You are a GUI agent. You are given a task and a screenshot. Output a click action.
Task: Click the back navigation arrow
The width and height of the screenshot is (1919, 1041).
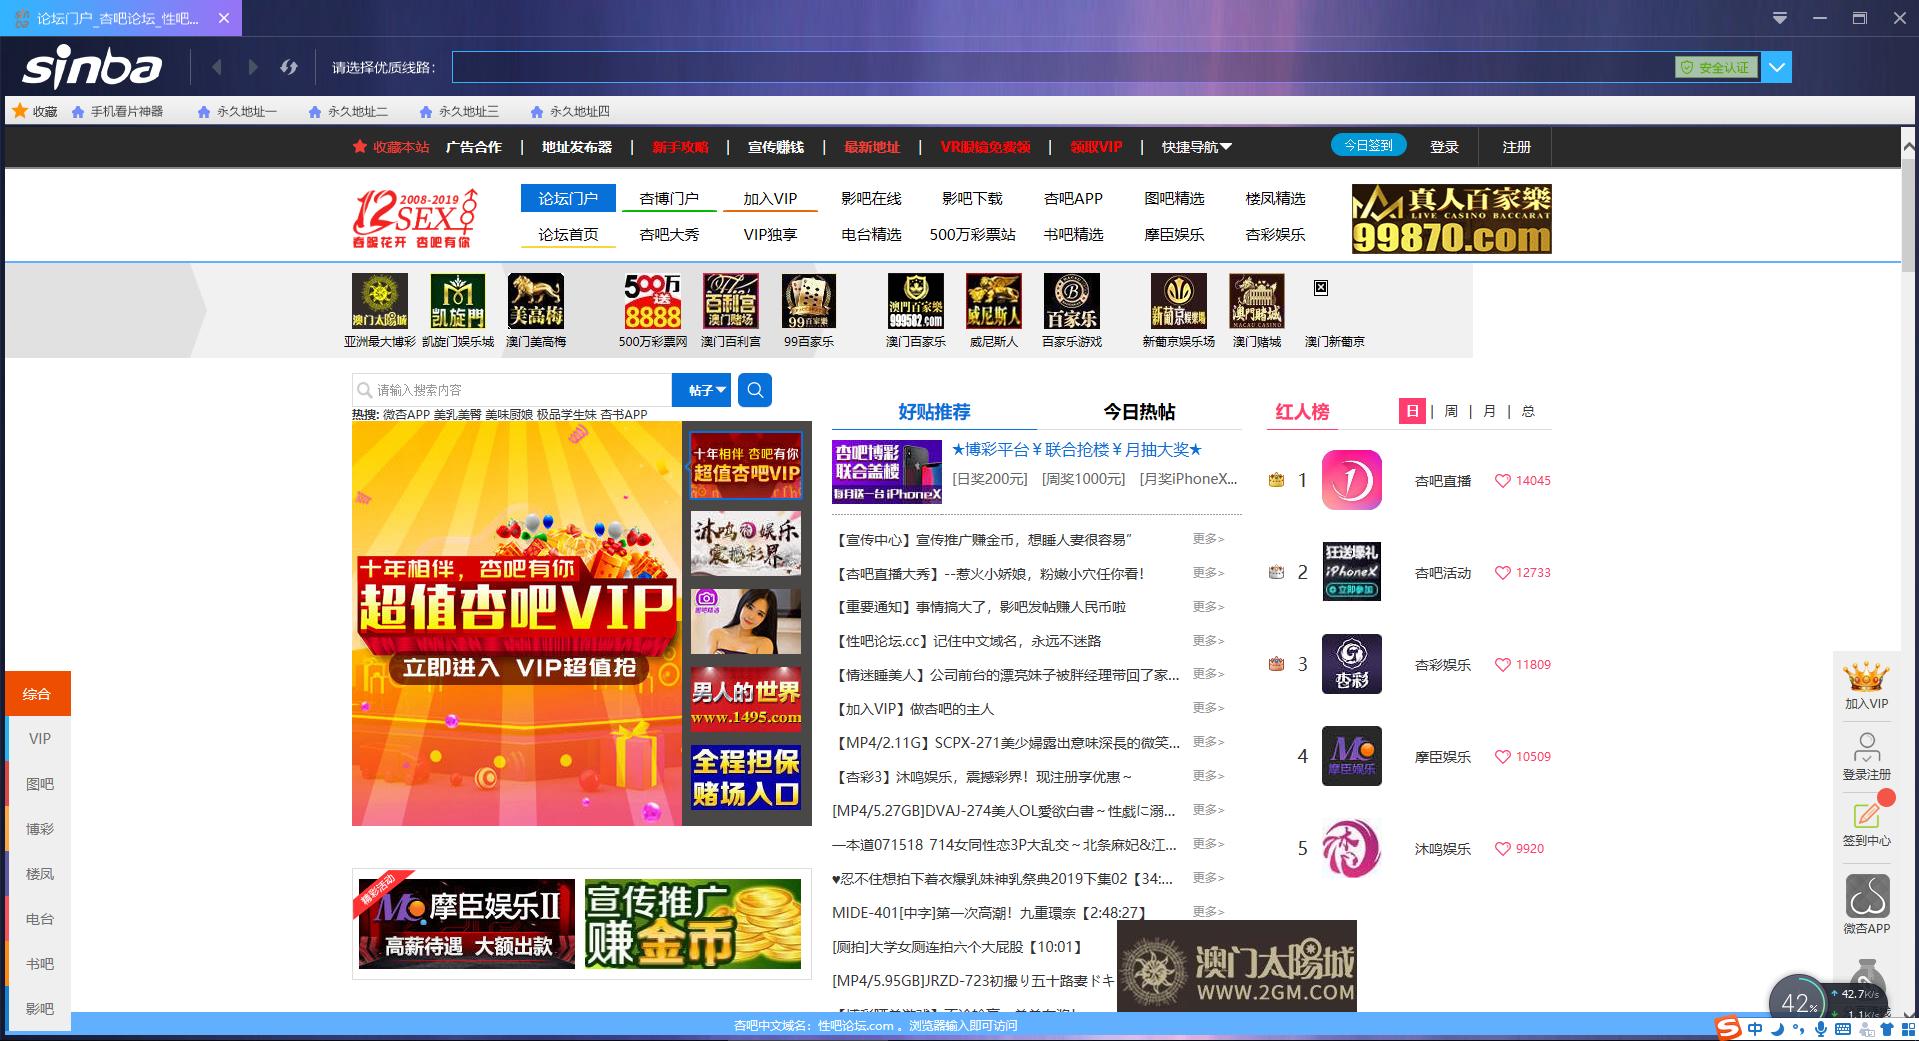217,67
